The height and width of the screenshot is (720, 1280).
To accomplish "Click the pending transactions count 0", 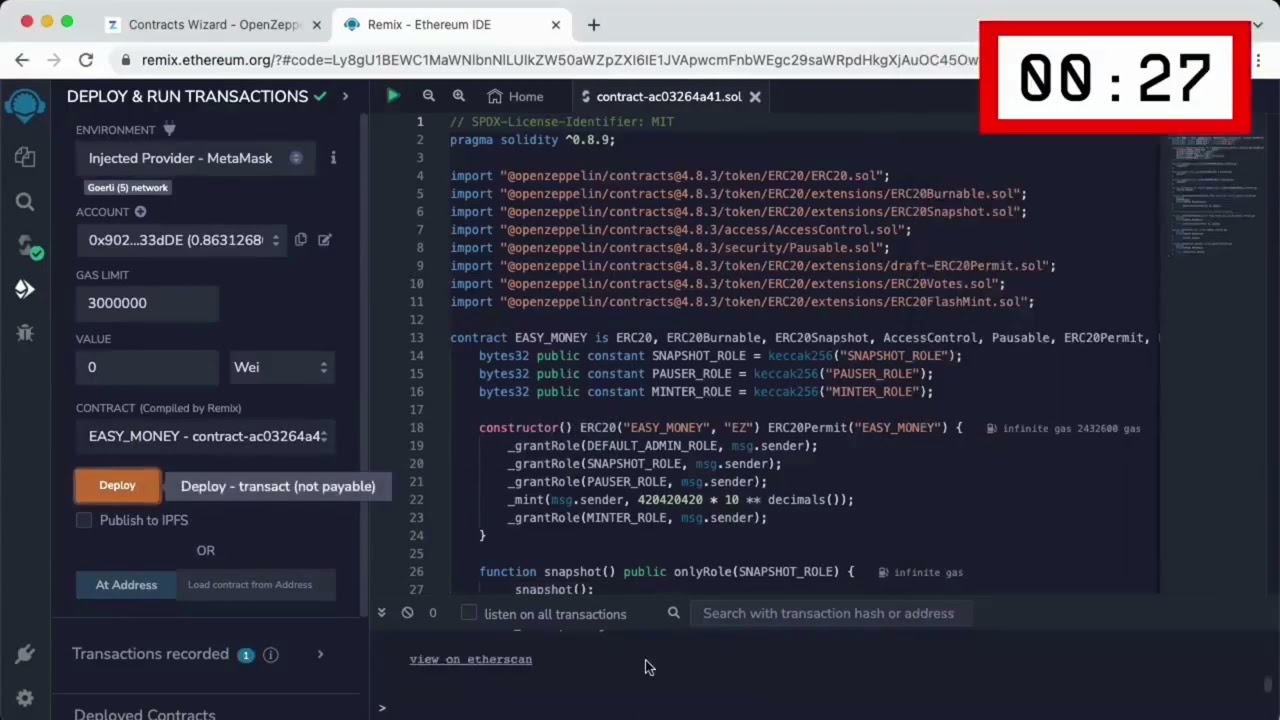I will (x=432, y=613).
